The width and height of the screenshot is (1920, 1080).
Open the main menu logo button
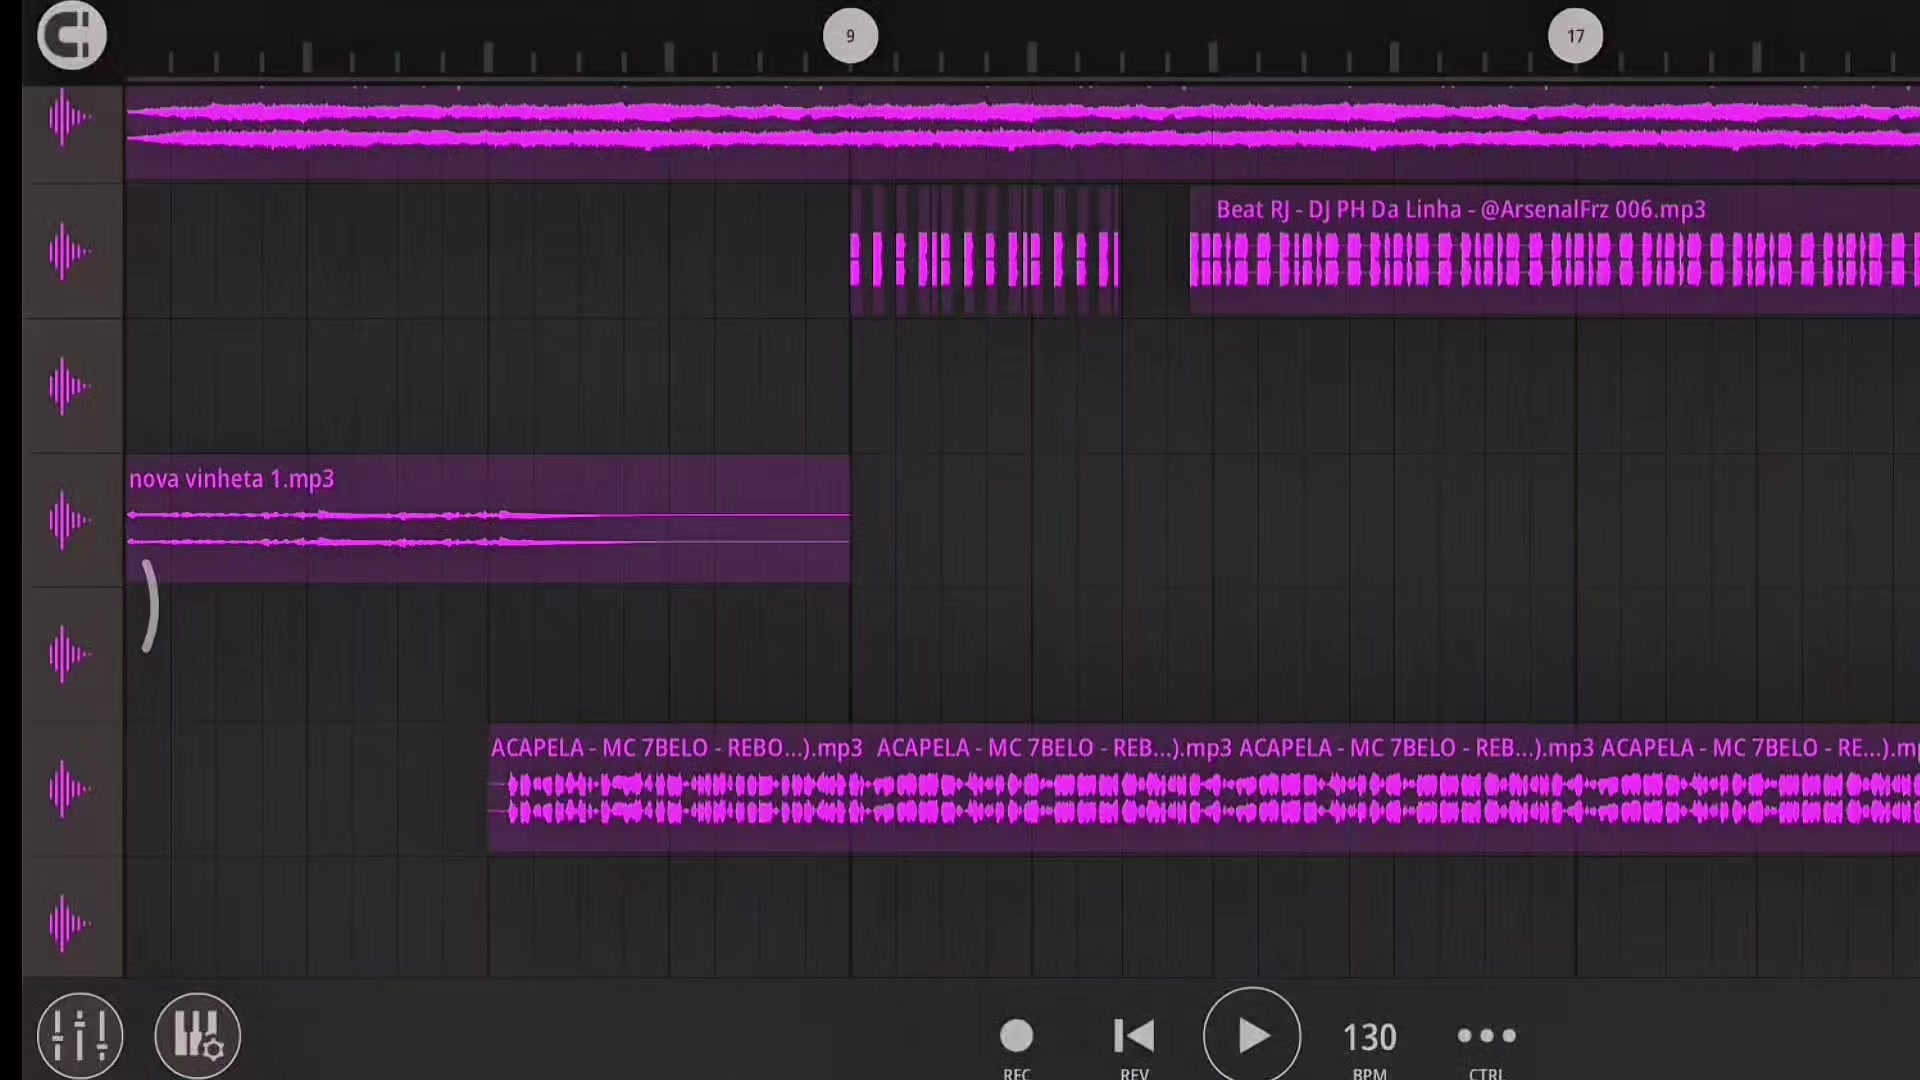(72, 36)
